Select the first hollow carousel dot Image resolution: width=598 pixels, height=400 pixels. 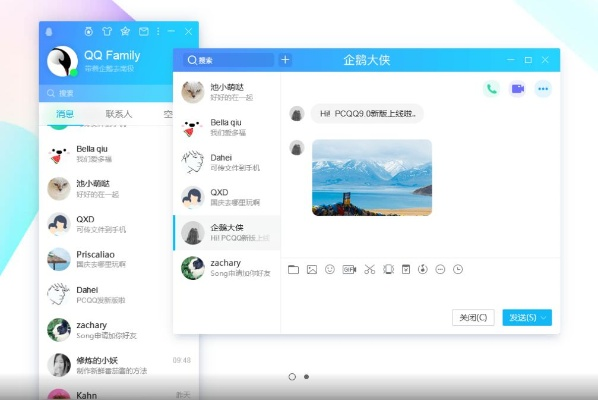(292, 377)
